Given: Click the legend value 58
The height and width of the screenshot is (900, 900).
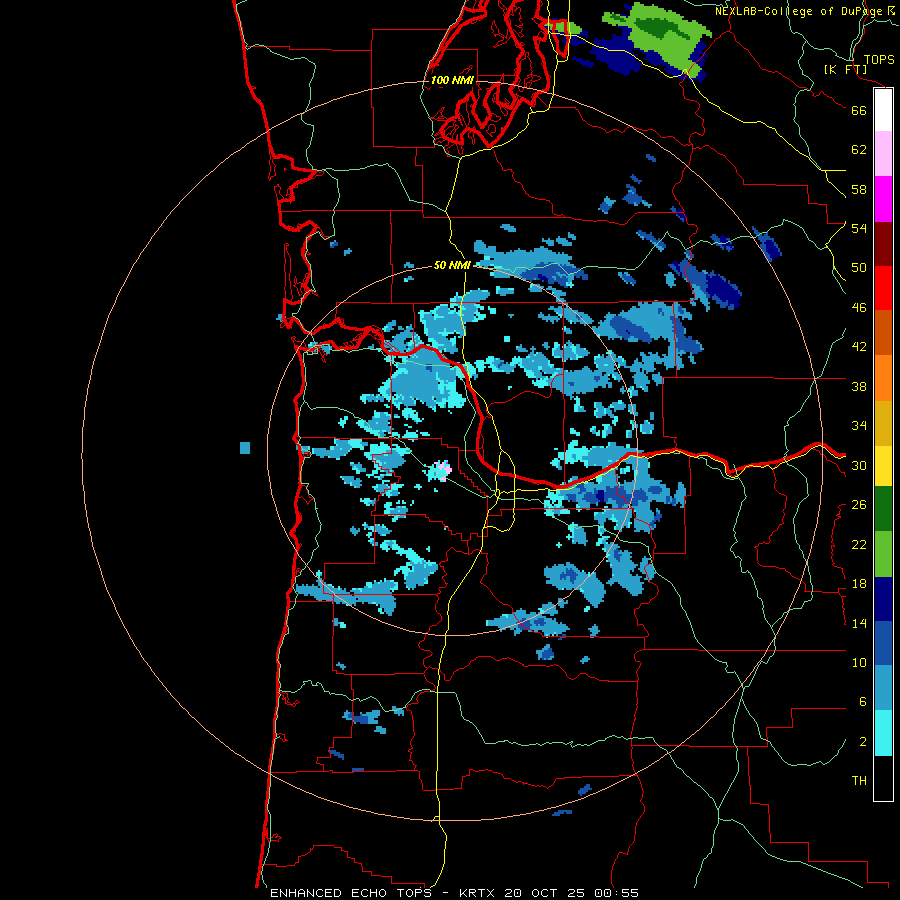Looking at the screenshot, I should tap(859, 189).
